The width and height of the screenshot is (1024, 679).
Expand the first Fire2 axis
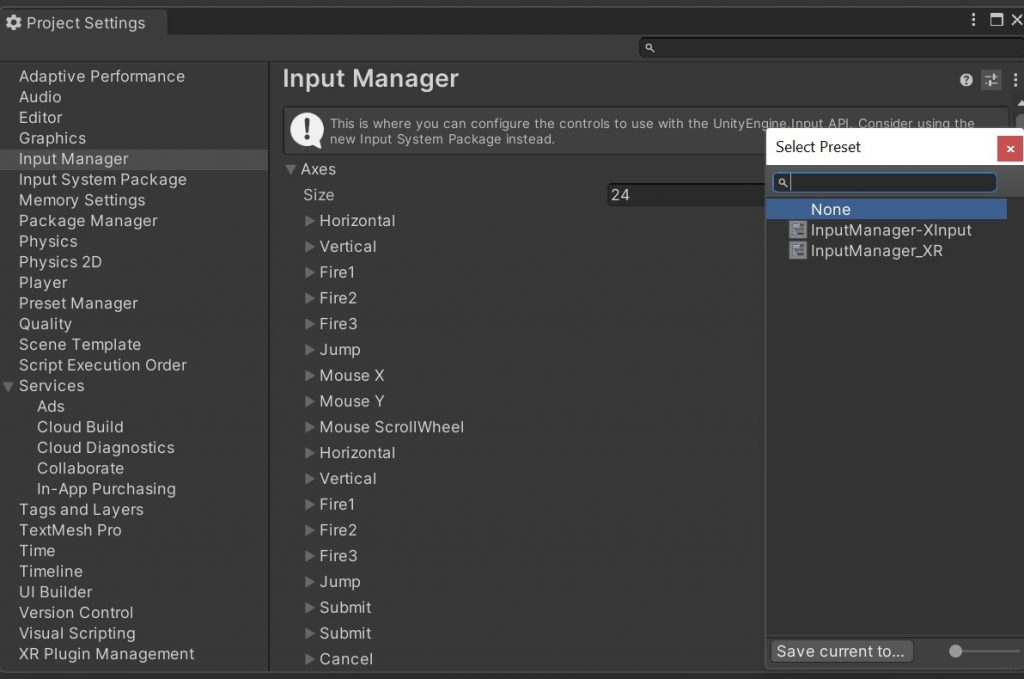point(310,298)
